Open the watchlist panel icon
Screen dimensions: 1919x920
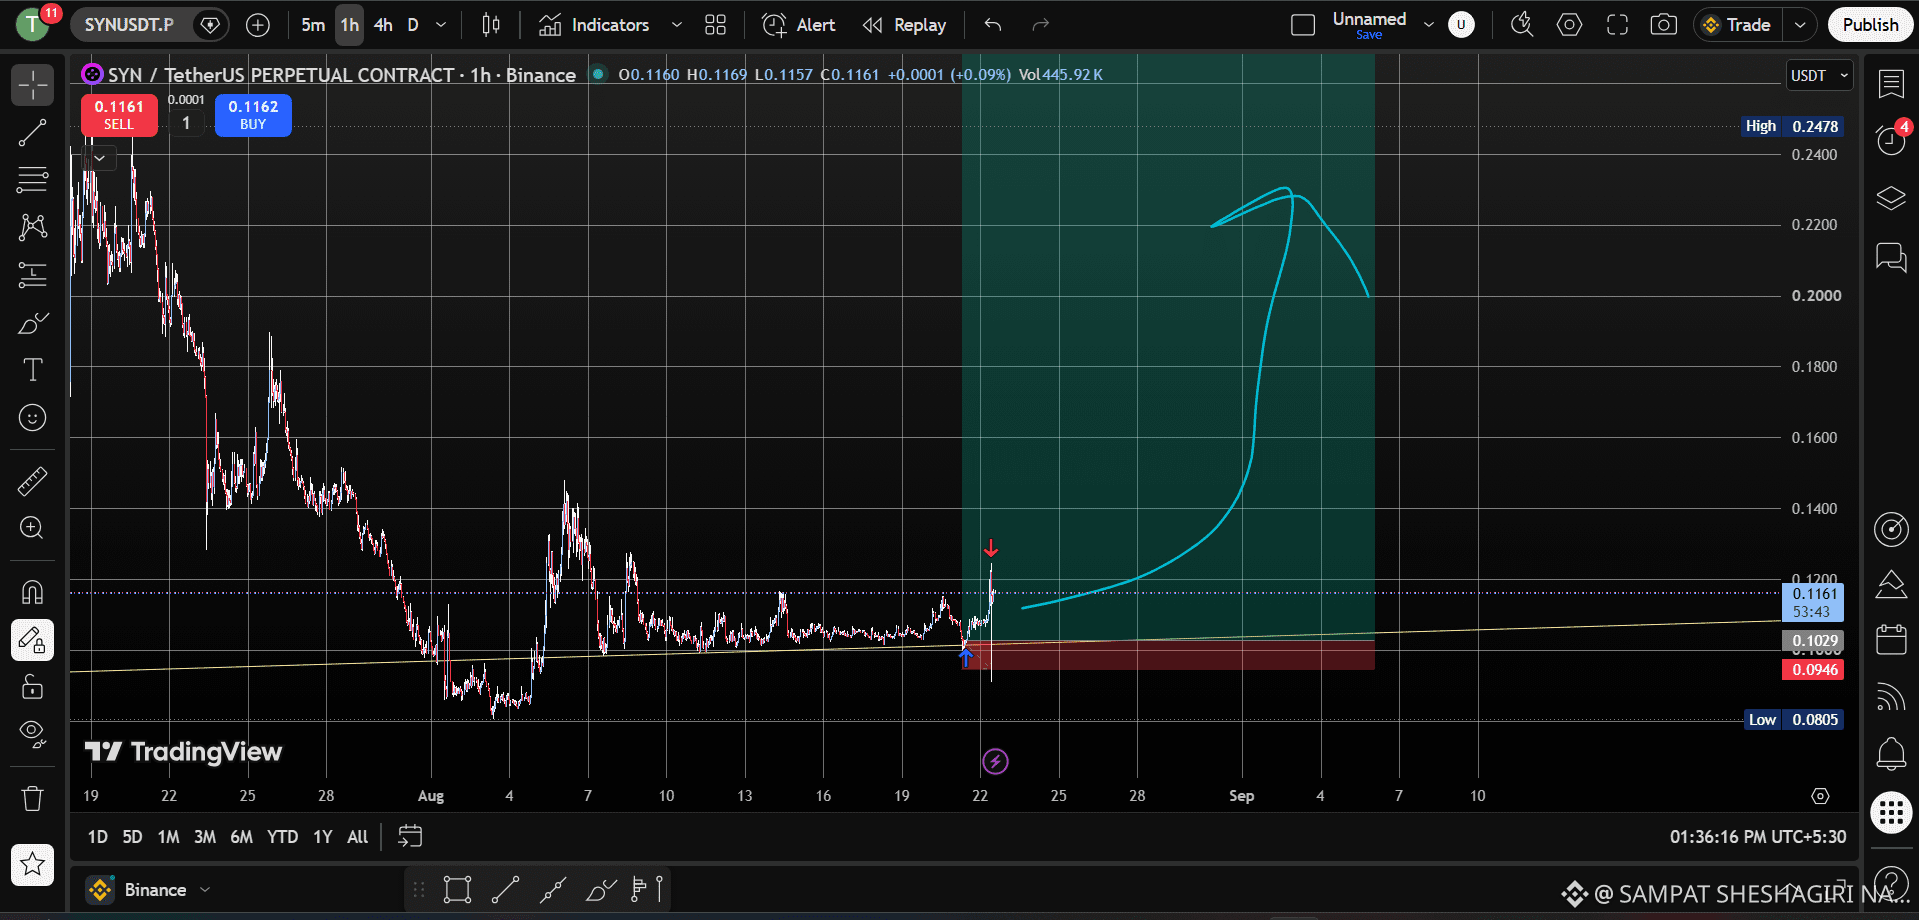pyautogui.click(x=1890, y=84)
